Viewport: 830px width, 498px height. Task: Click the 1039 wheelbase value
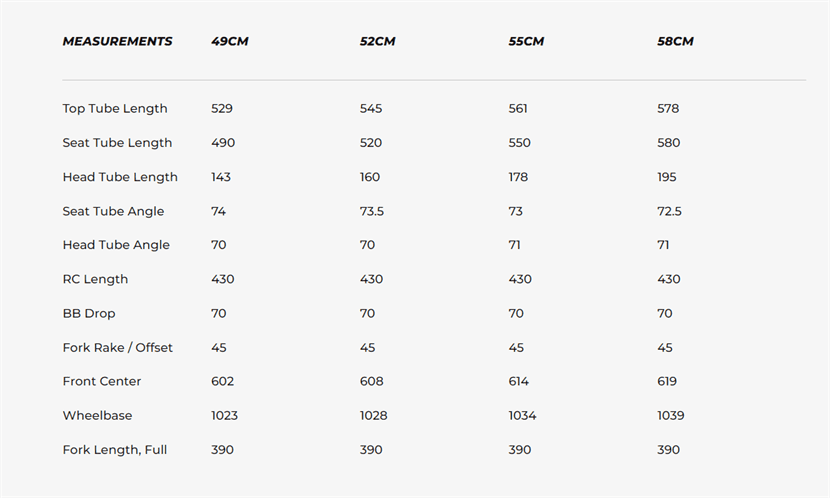point(672,415)
